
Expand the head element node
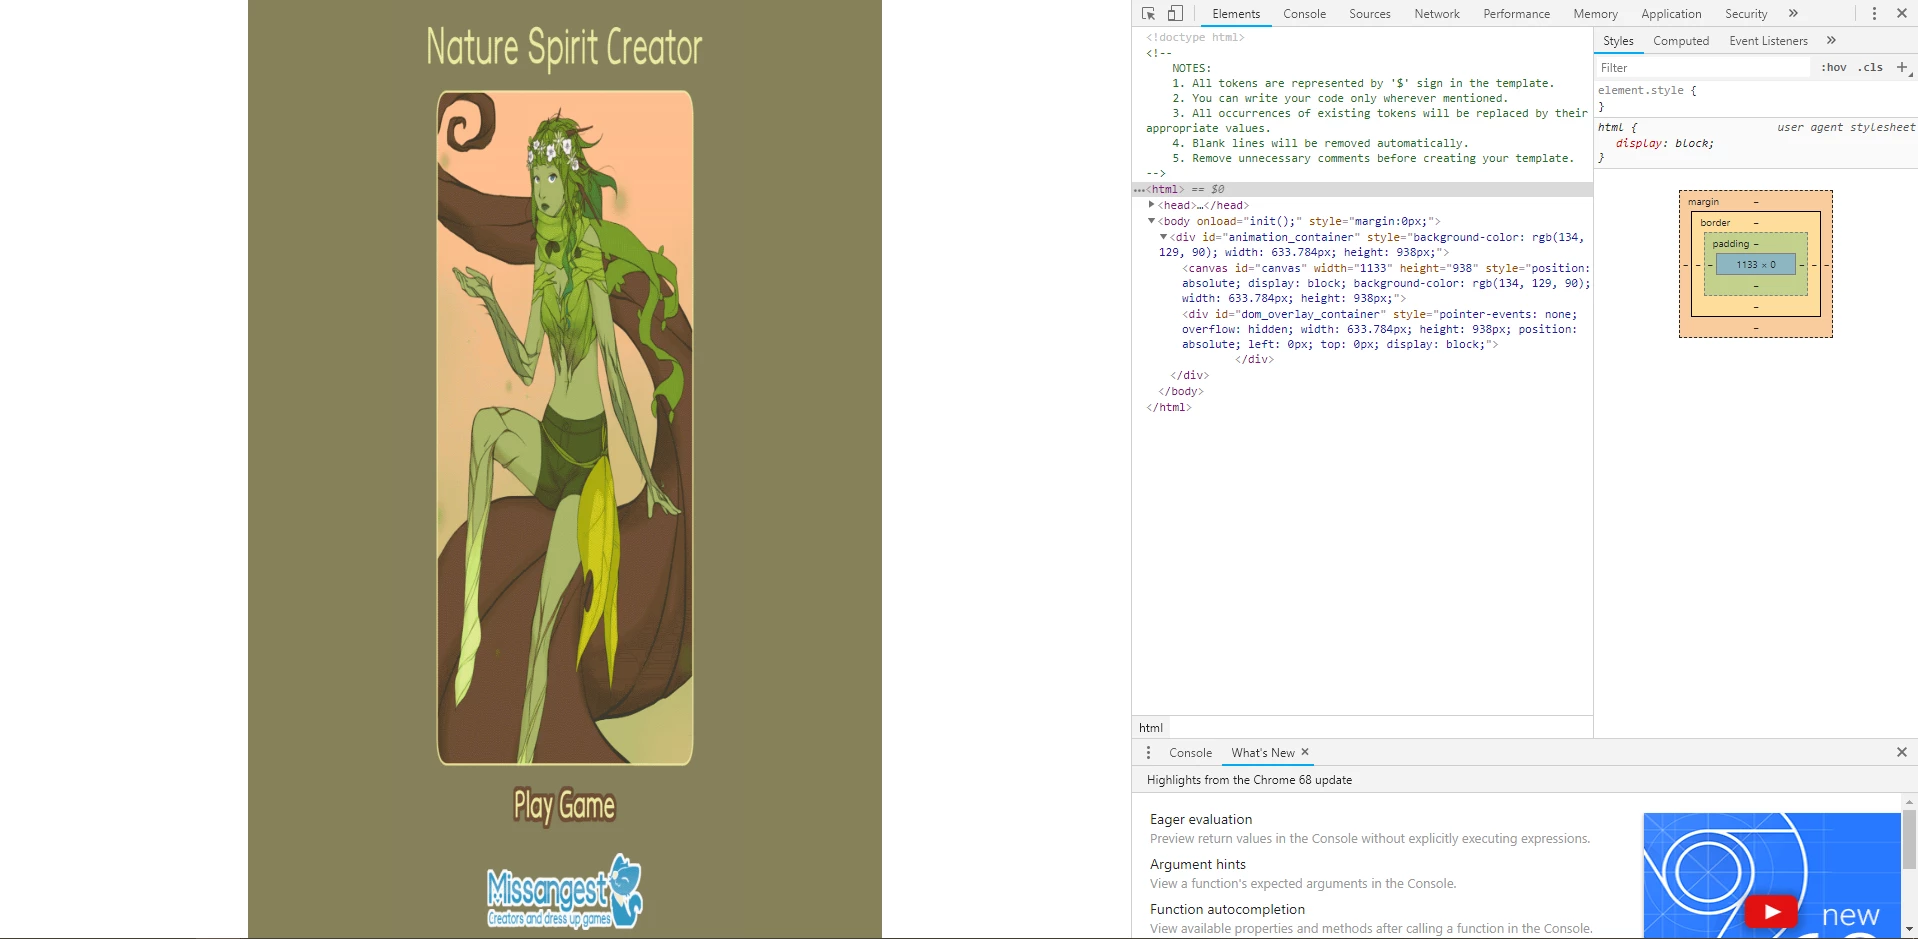[1151, 205]
